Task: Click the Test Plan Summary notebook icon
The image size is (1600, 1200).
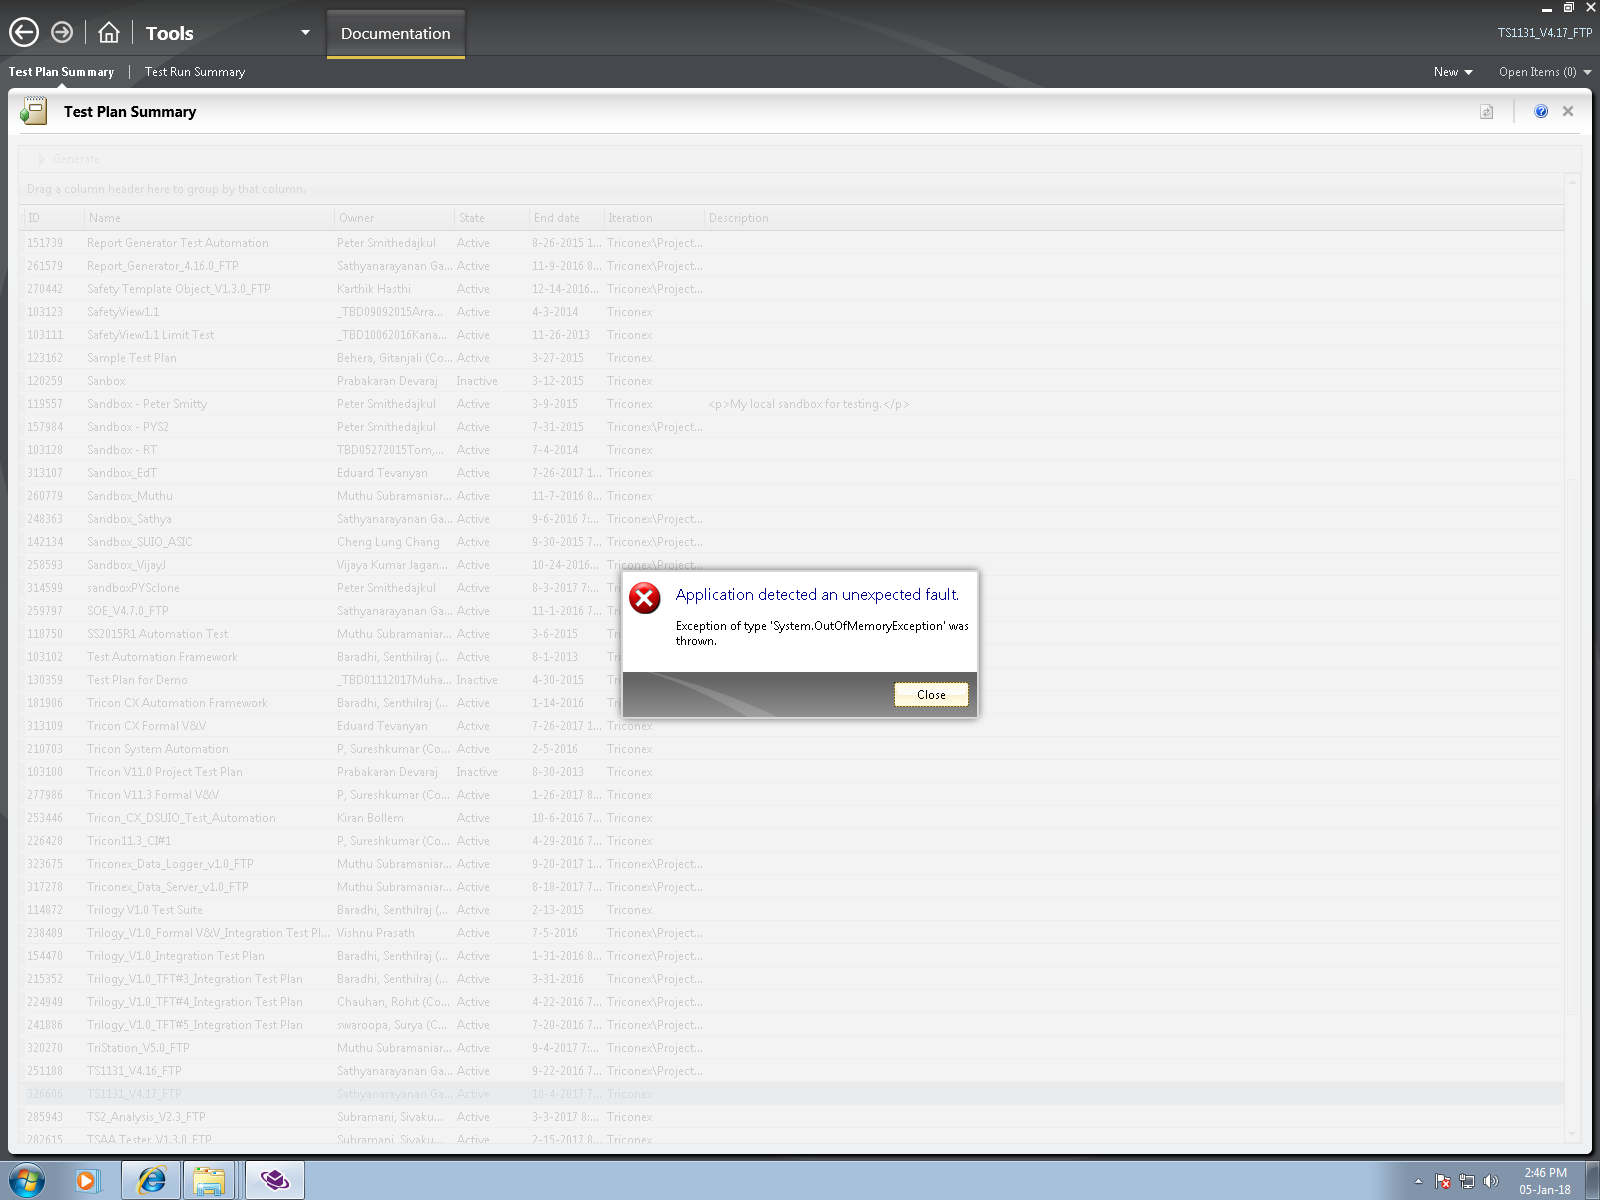Action: [x=34, y=110]
